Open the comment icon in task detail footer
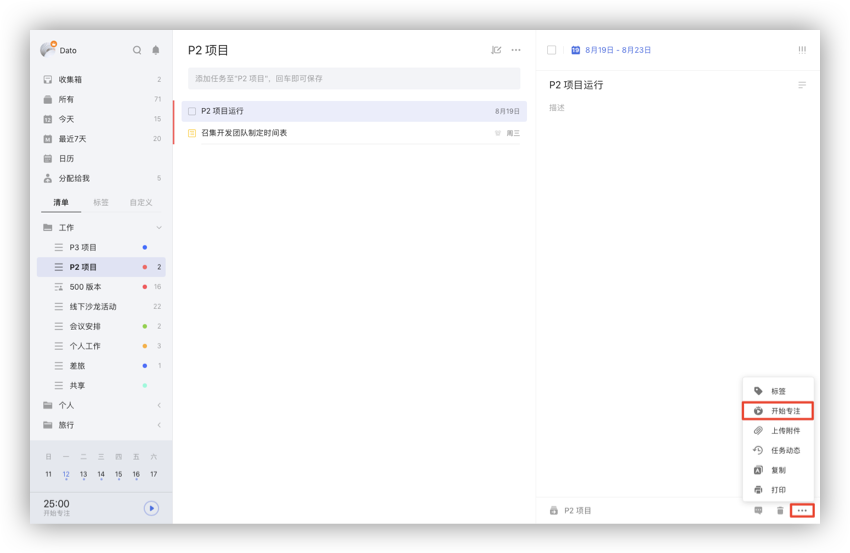Image resolution: width=850 pixels, height=553 pixels. [x=758, y=511]
